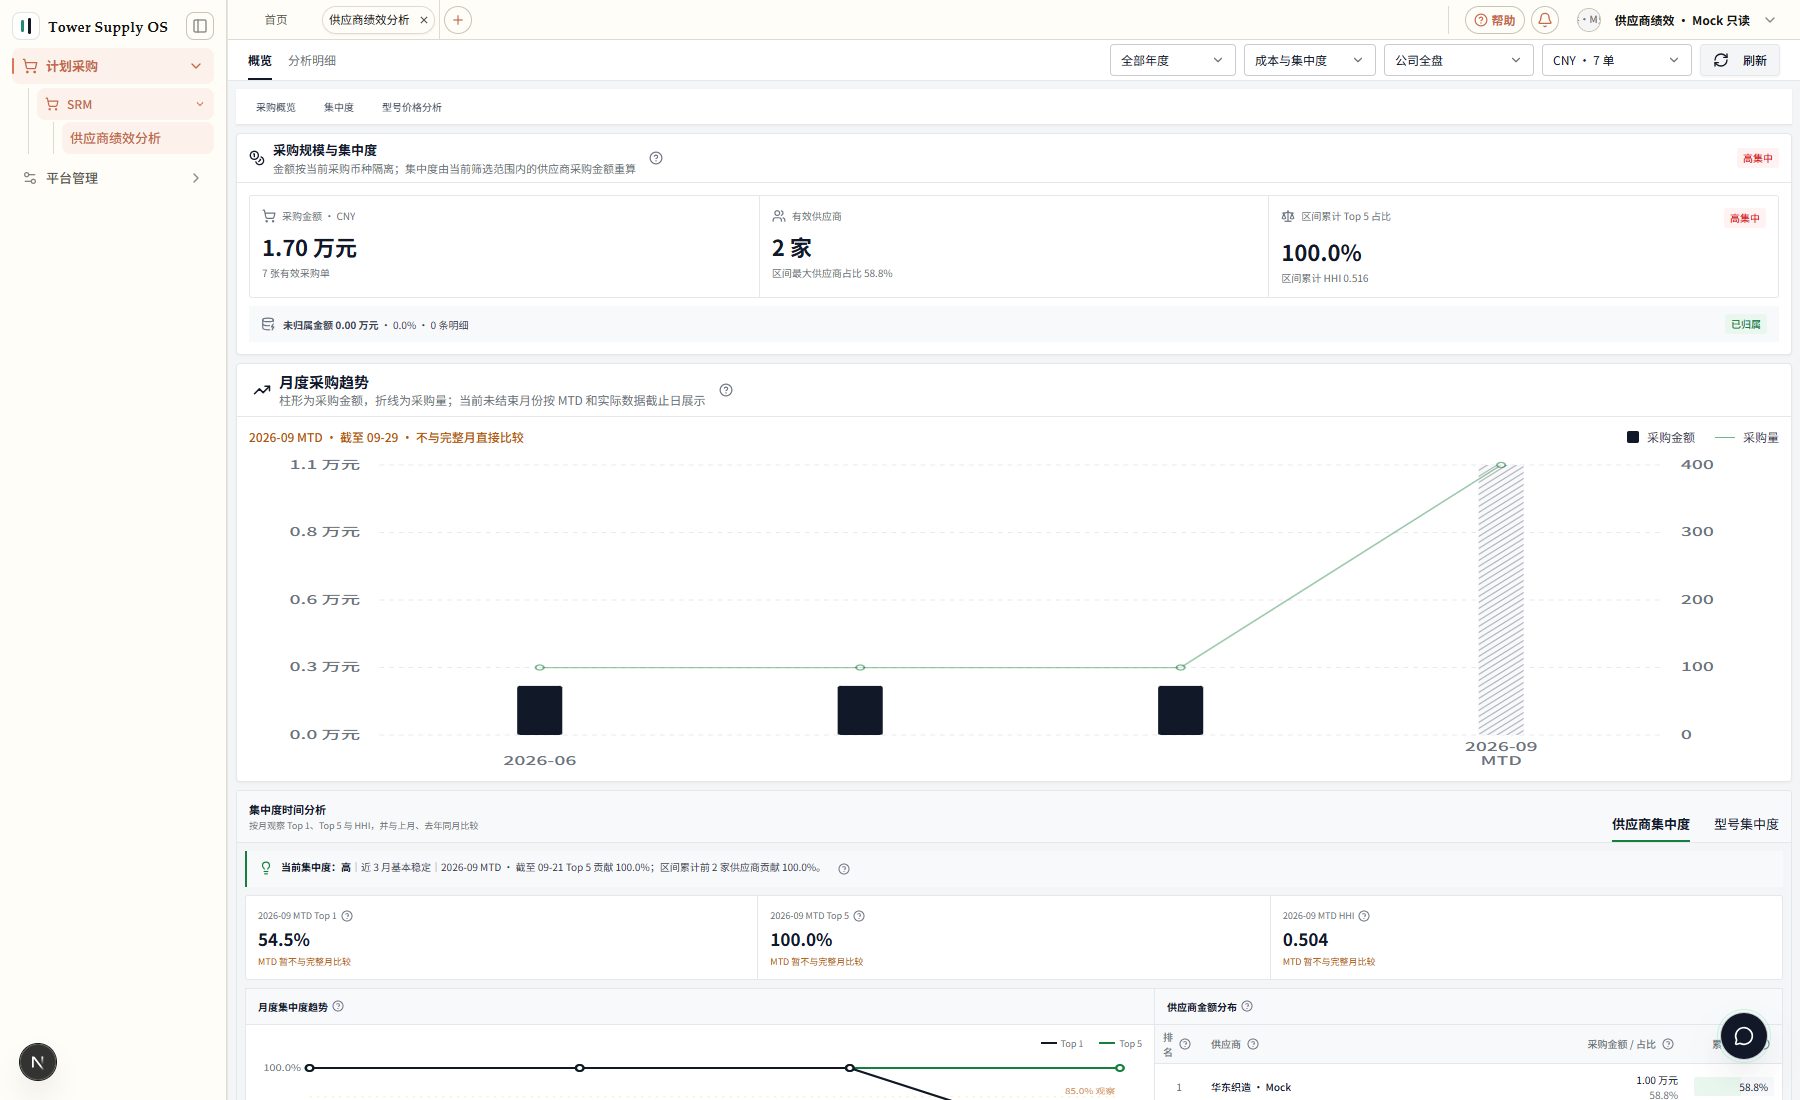Click help icon beside 采购金额 / 占比 header
This screenshot has height=1100, width=1800.
1668,1044
